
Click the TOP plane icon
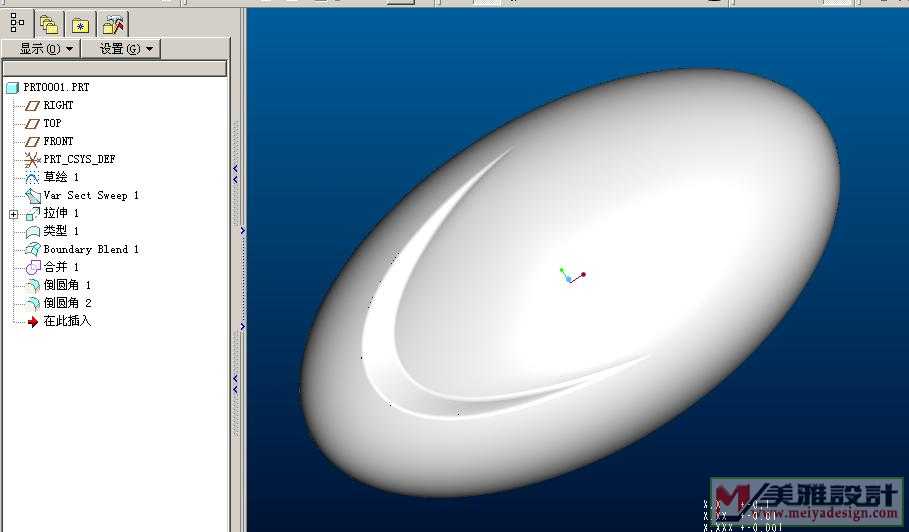(32, 123)
